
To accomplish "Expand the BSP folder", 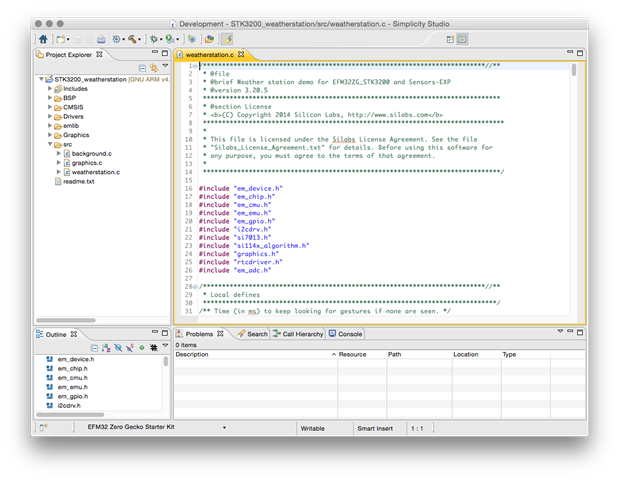I will point(50,98).
